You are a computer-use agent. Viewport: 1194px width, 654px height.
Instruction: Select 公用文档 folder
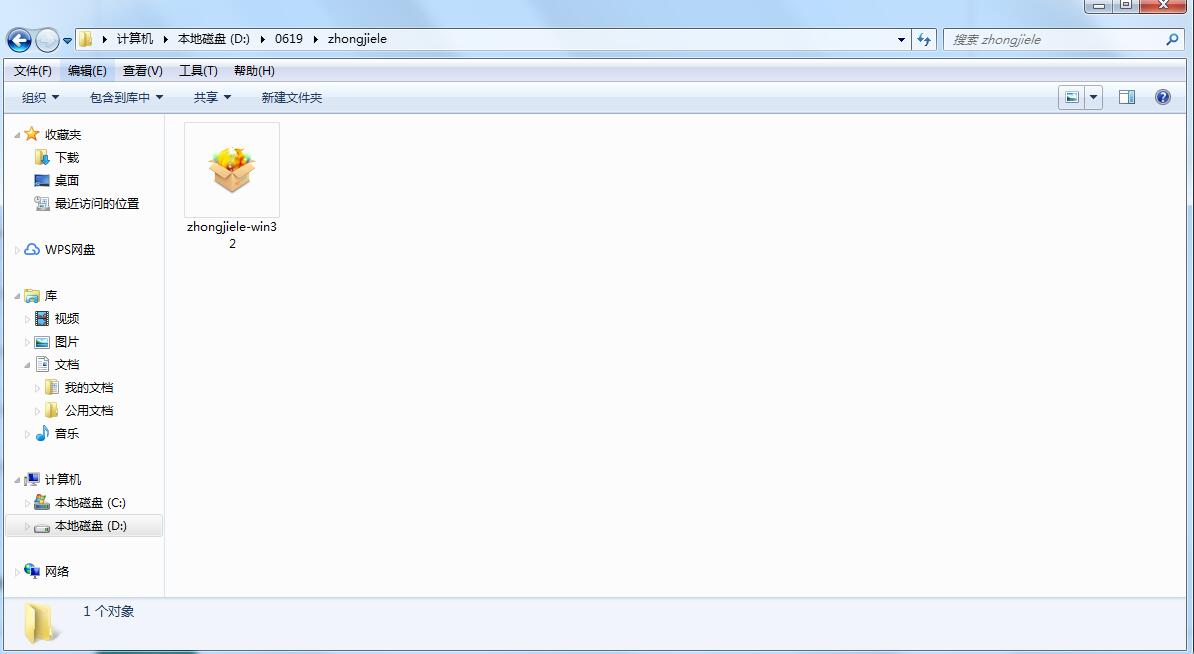click(89, 410)
